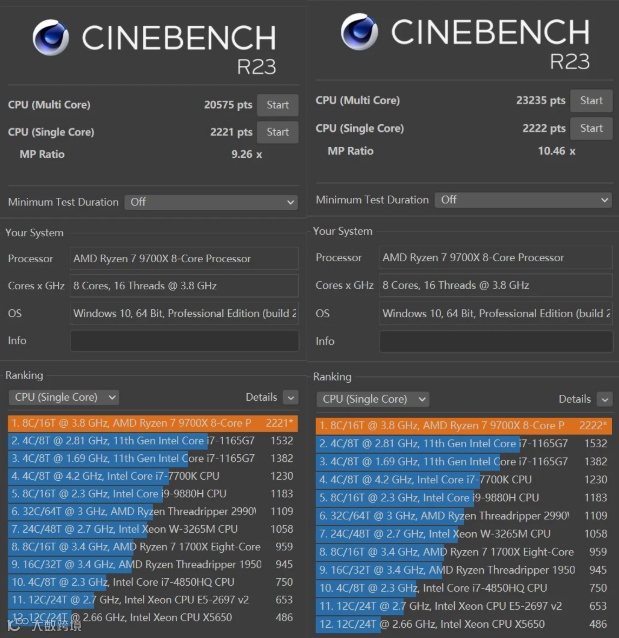Select Ryzen 7 9700X ranking row scoring 2221
Screen dimensions: 619x638
pyautogui.click(x=153, y=423)
